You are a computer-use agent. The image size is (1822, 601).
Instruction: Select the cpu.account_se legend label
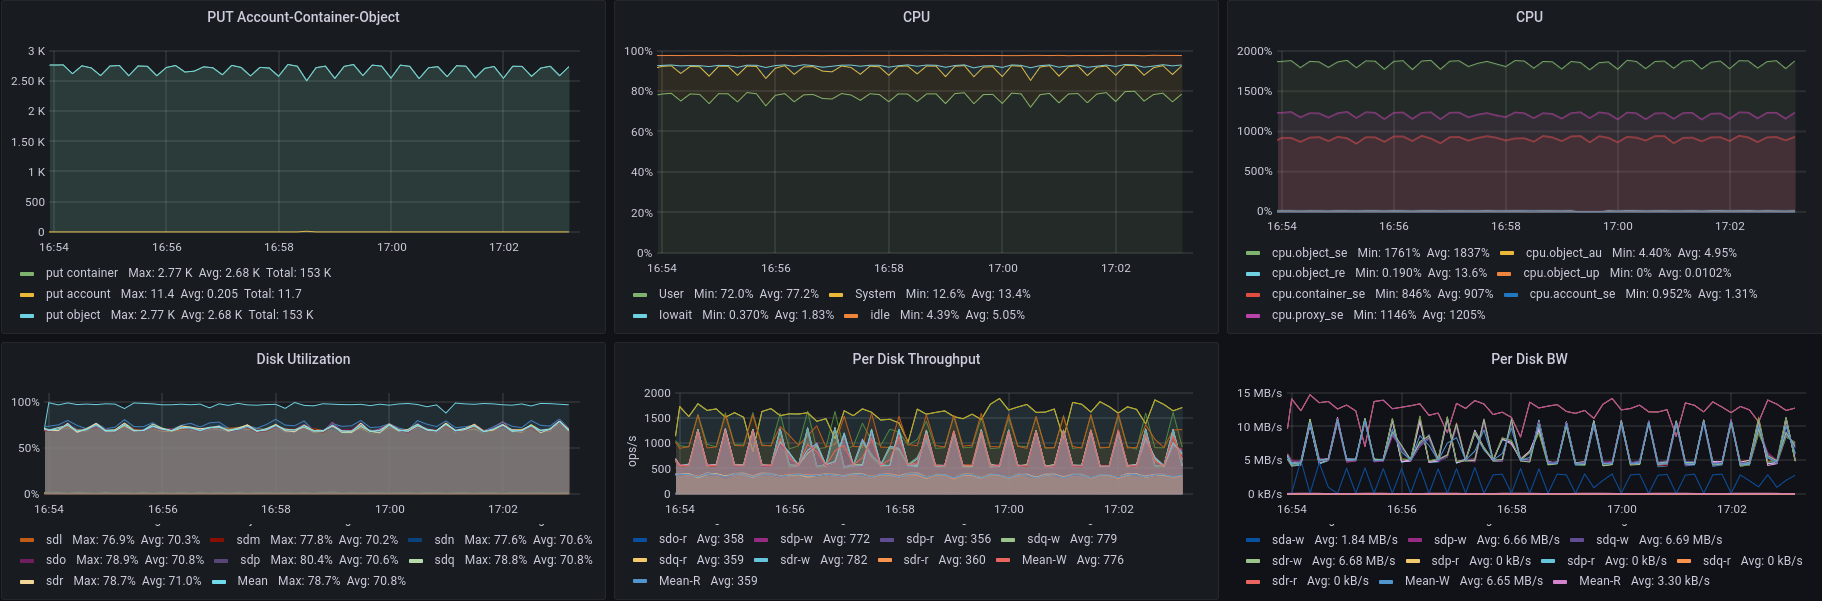(1571, 294)
